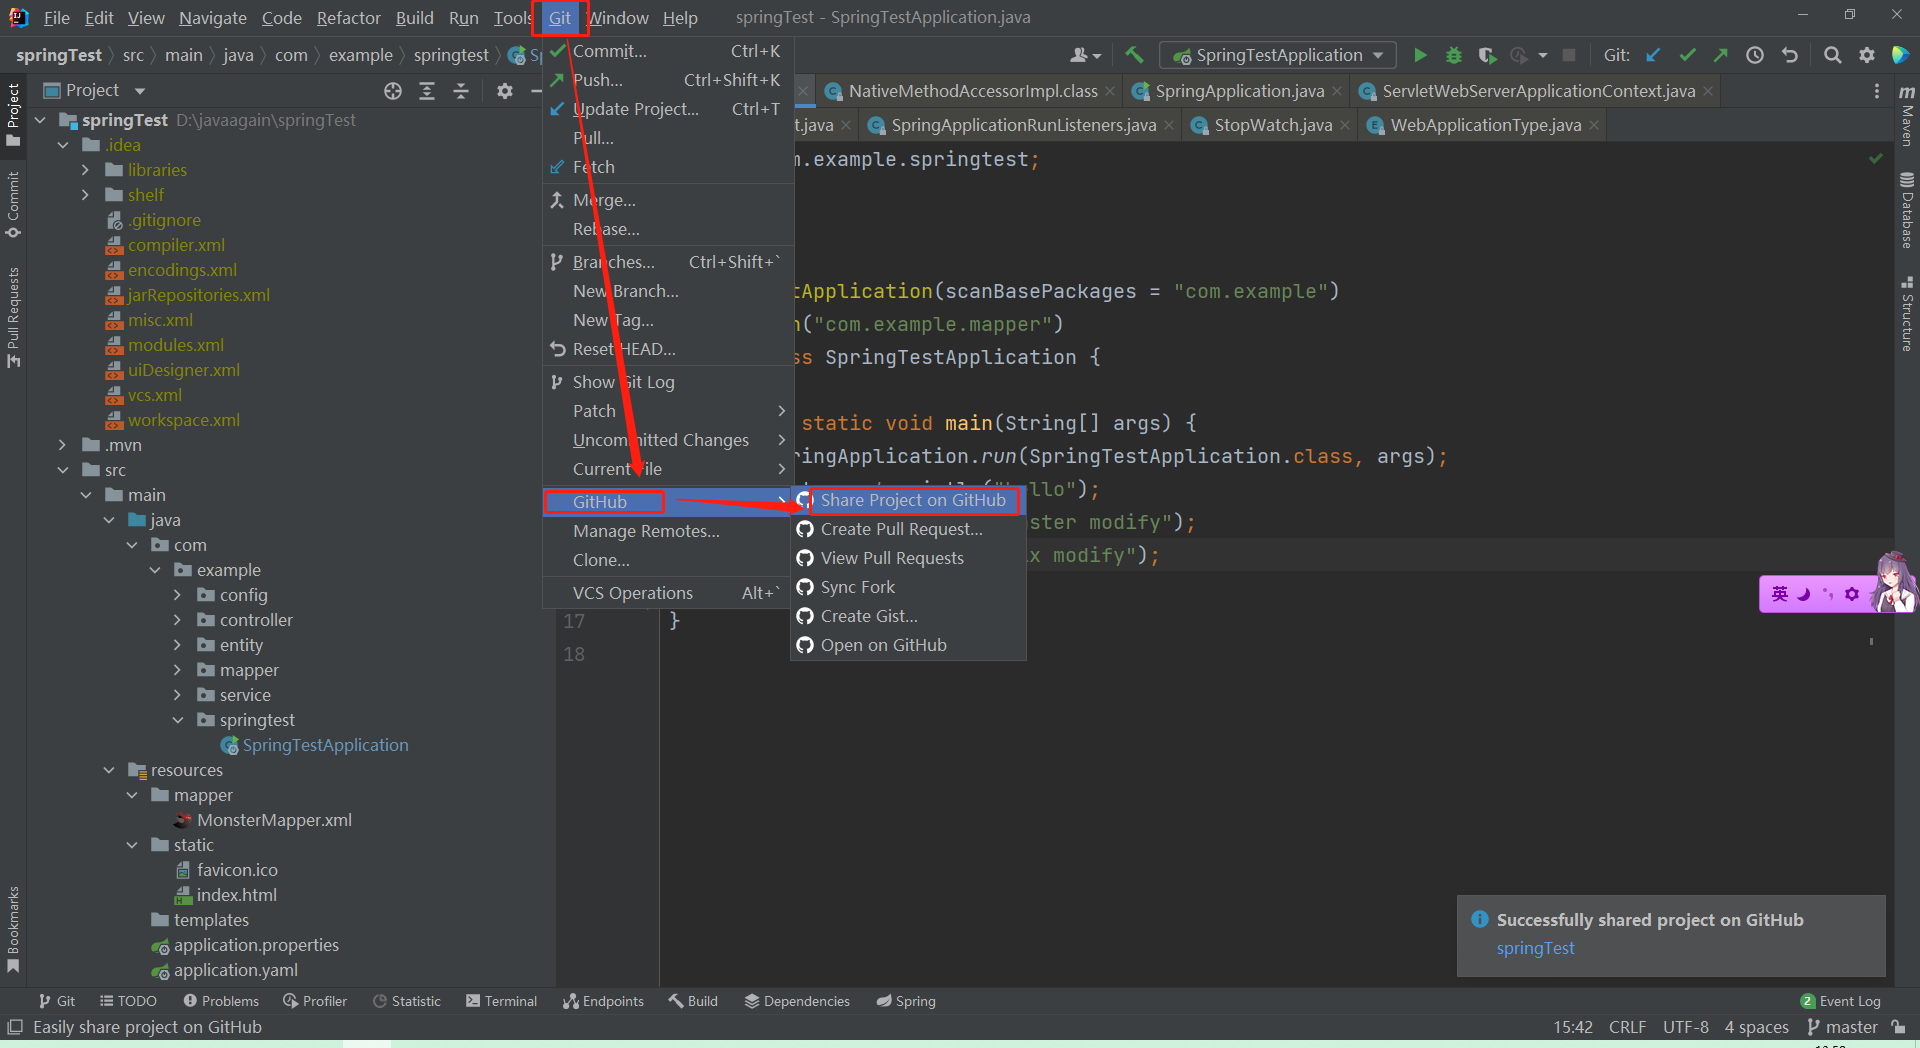Click the Git Update Project arrow icon

[1653, 55]
